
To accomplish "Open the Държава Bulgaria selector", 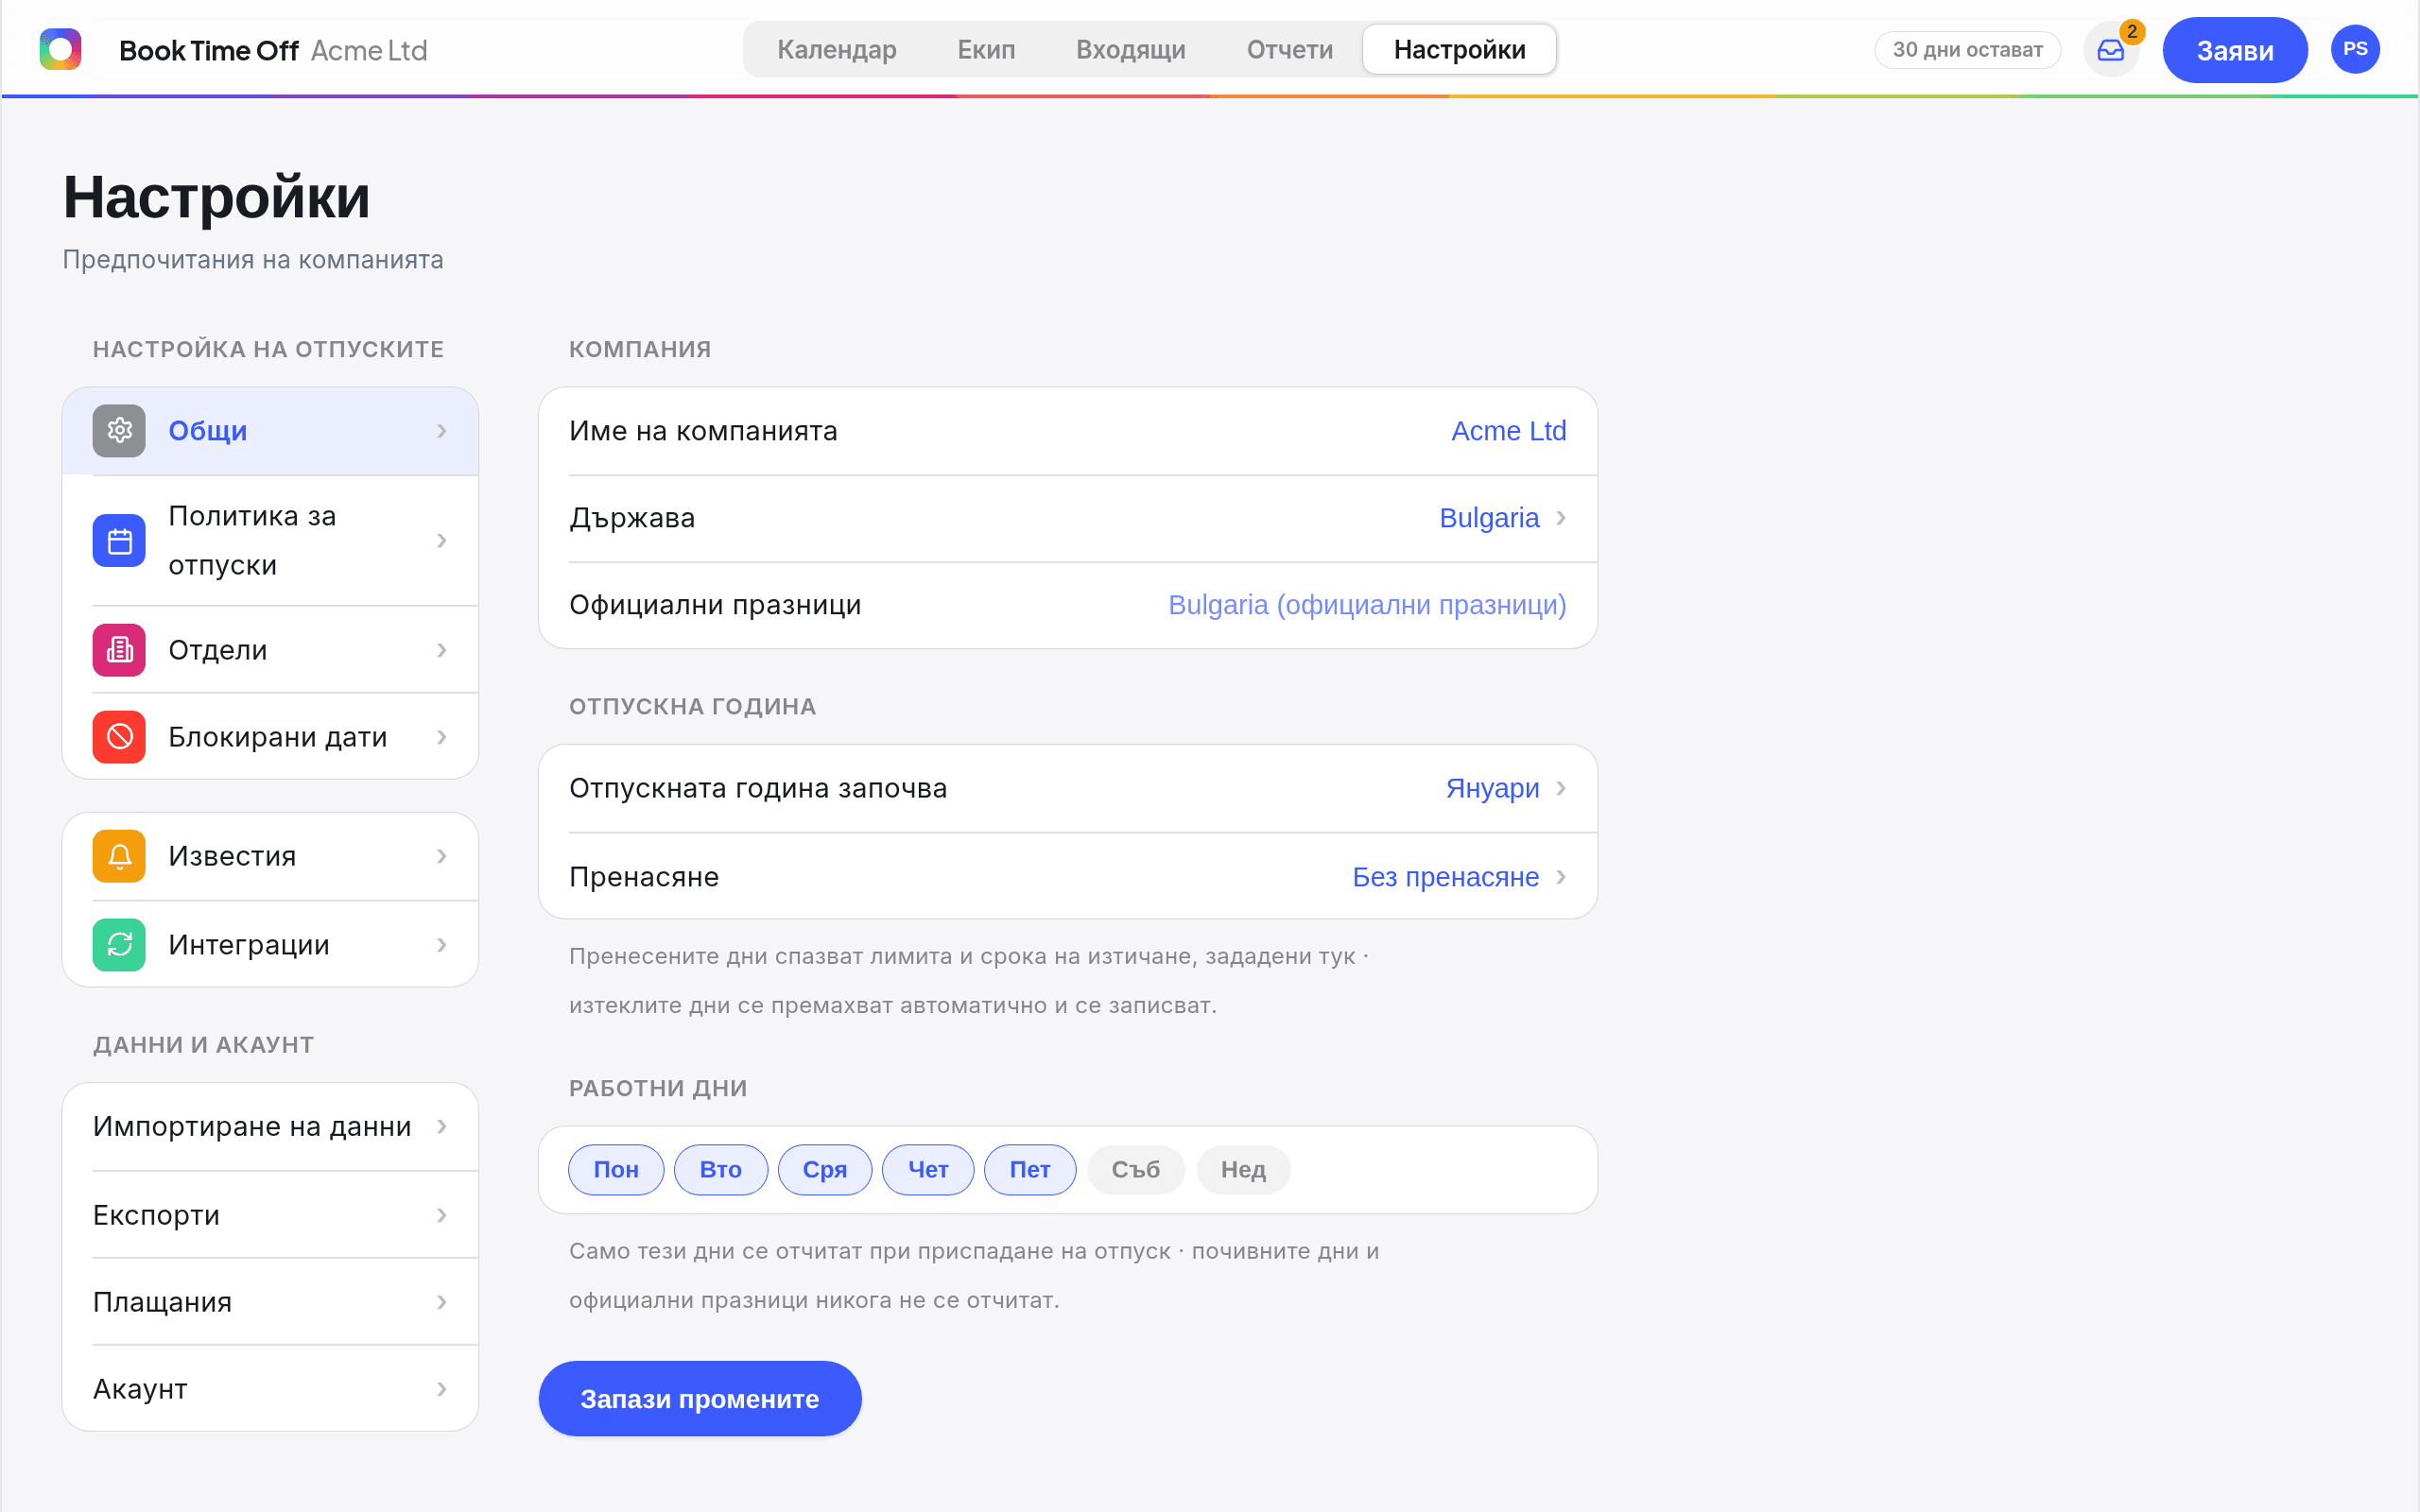I will point(1502,518).
